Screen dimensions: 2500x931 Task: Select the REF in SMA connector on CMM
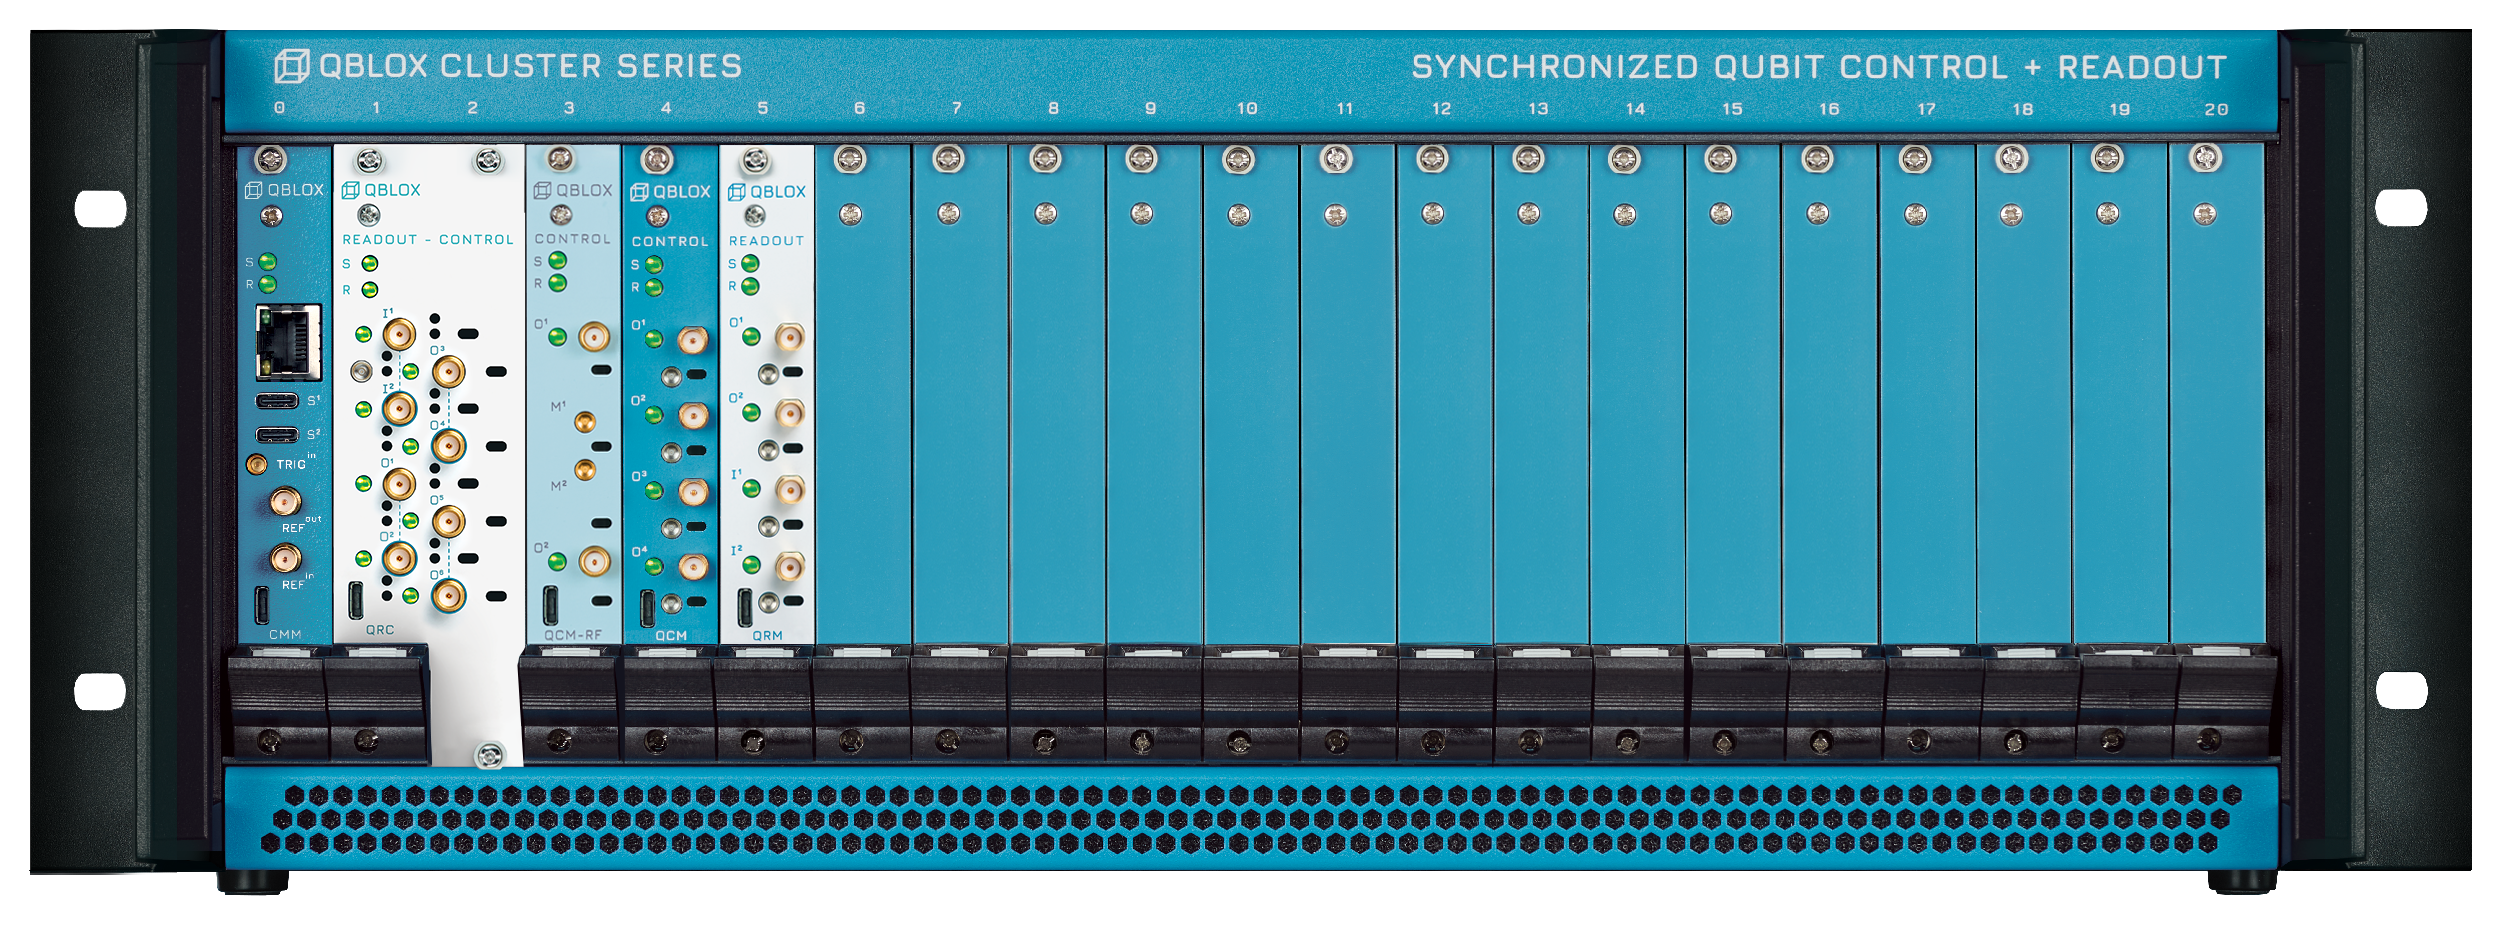tap(285, 558)
